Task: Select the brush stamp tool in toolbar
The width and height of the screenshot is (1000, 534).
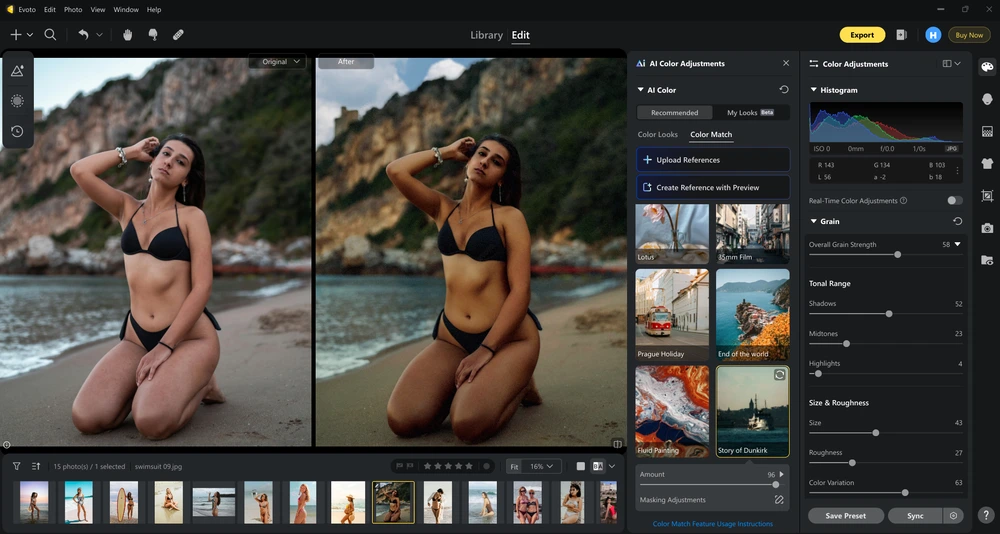Action: click(x=153, y=35)
